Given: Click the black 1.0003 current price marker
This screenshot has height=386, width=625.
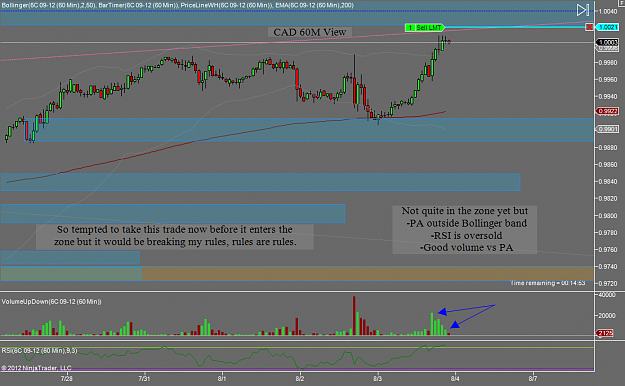Looking at the screenshot, I should (607, 42).
